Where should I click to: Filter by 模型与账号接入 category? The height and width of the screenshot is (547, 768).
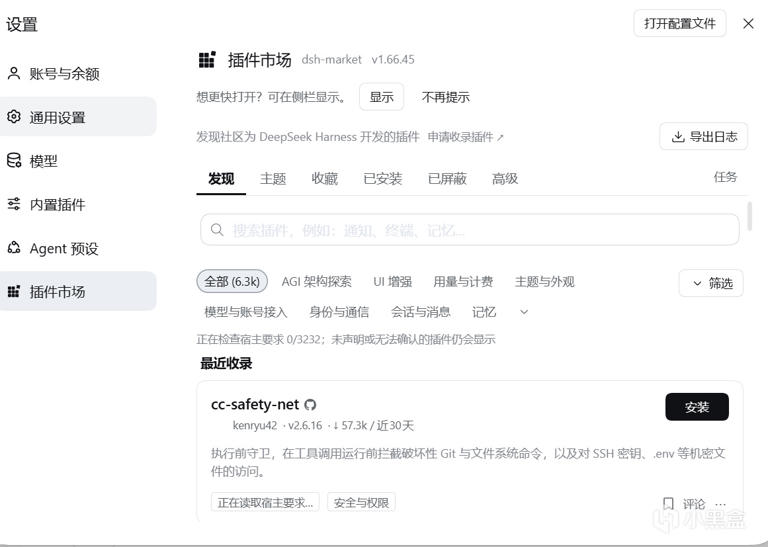click(245, 312)
